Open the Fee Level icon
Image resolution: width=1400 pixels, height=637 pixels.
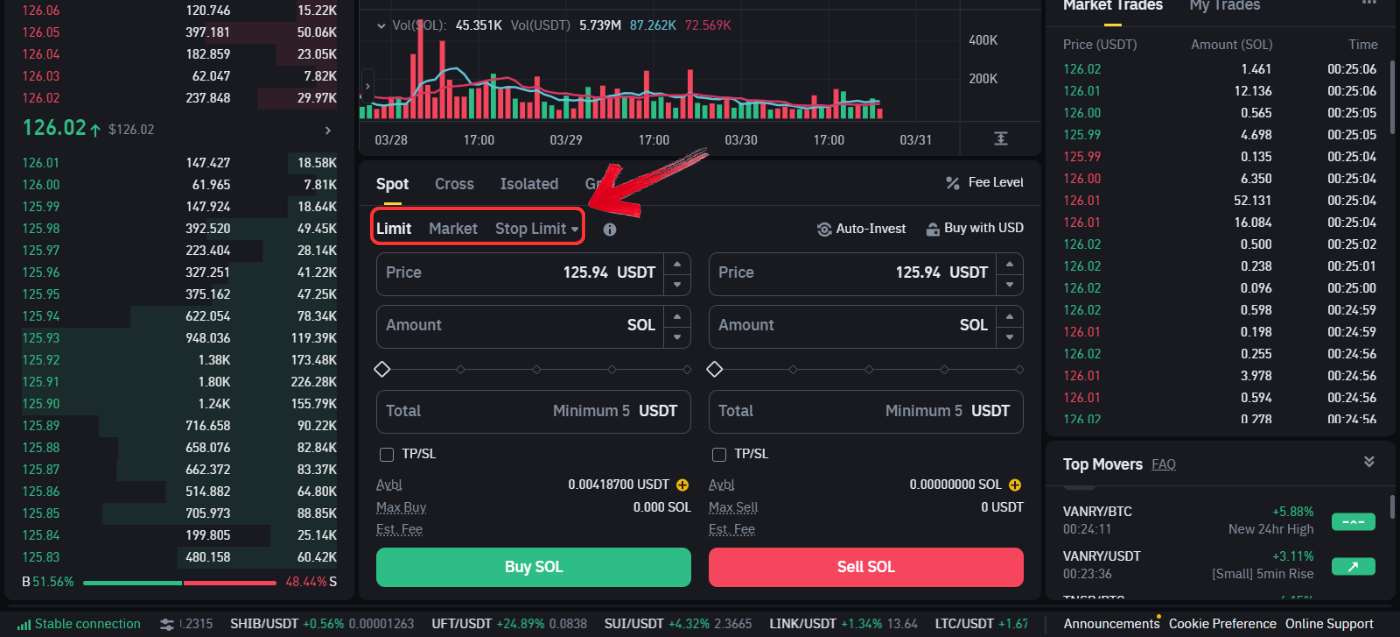click(x=952, y=183)
